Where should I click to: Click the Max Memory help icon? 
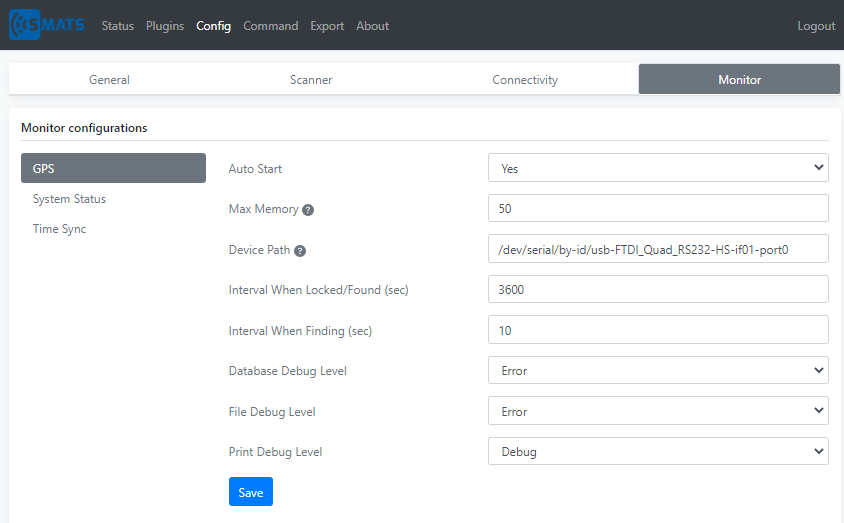[x=308, y=210]
